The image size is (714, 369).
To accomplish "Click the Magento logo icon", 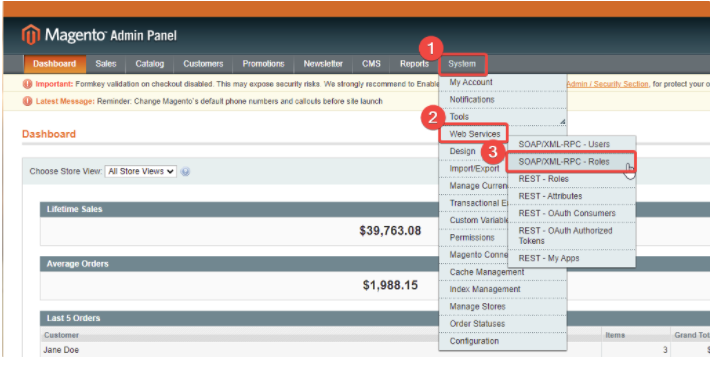I will (x=31, y=35).
